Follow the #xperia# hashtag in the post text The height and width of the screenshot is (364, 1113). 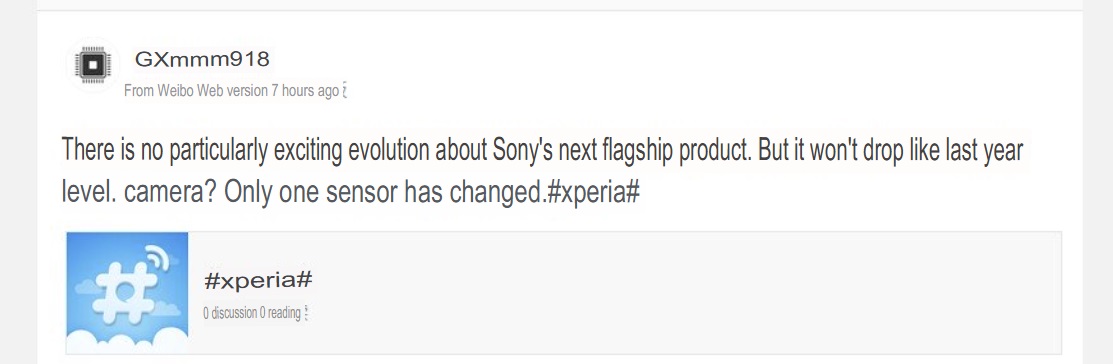[593, 193]
